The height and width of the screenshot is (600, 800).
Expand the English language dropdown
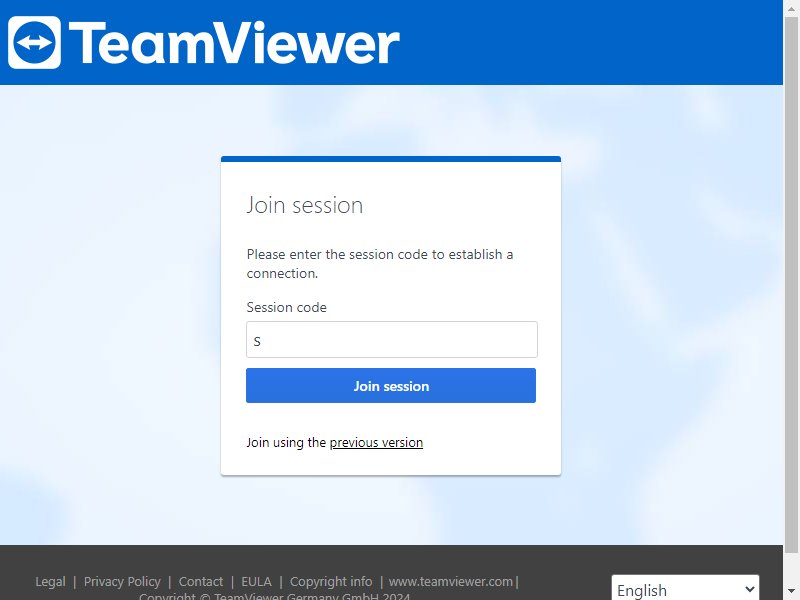pos(685,589)
